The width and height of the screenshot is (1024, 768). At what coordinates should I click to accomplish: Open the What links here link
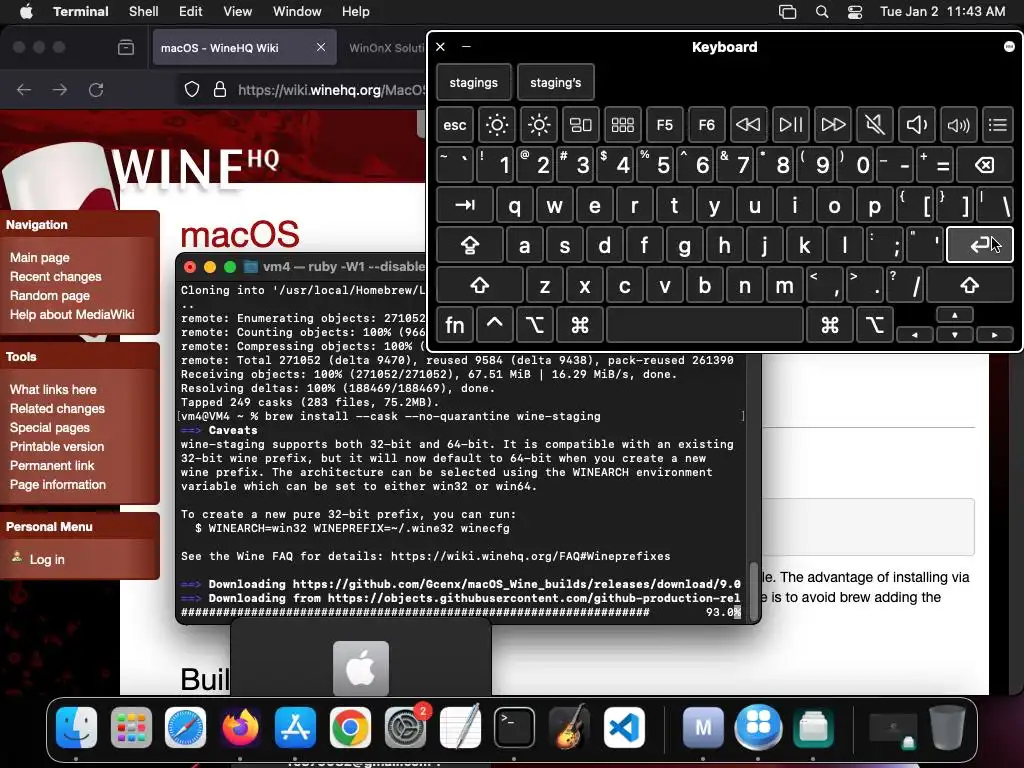pyautogui.click(x=53, y=389)
